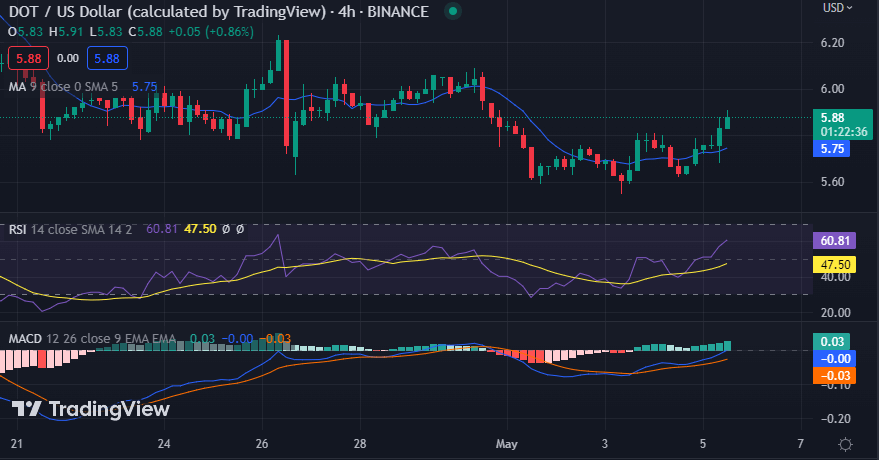Click the orange -0.03 signal axis label
879x460 pixels.
pos(834,375)
